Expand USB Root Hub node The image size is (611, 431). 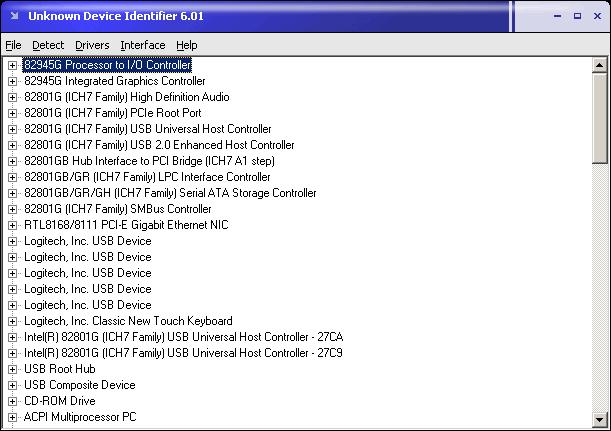tap(12, 369)
